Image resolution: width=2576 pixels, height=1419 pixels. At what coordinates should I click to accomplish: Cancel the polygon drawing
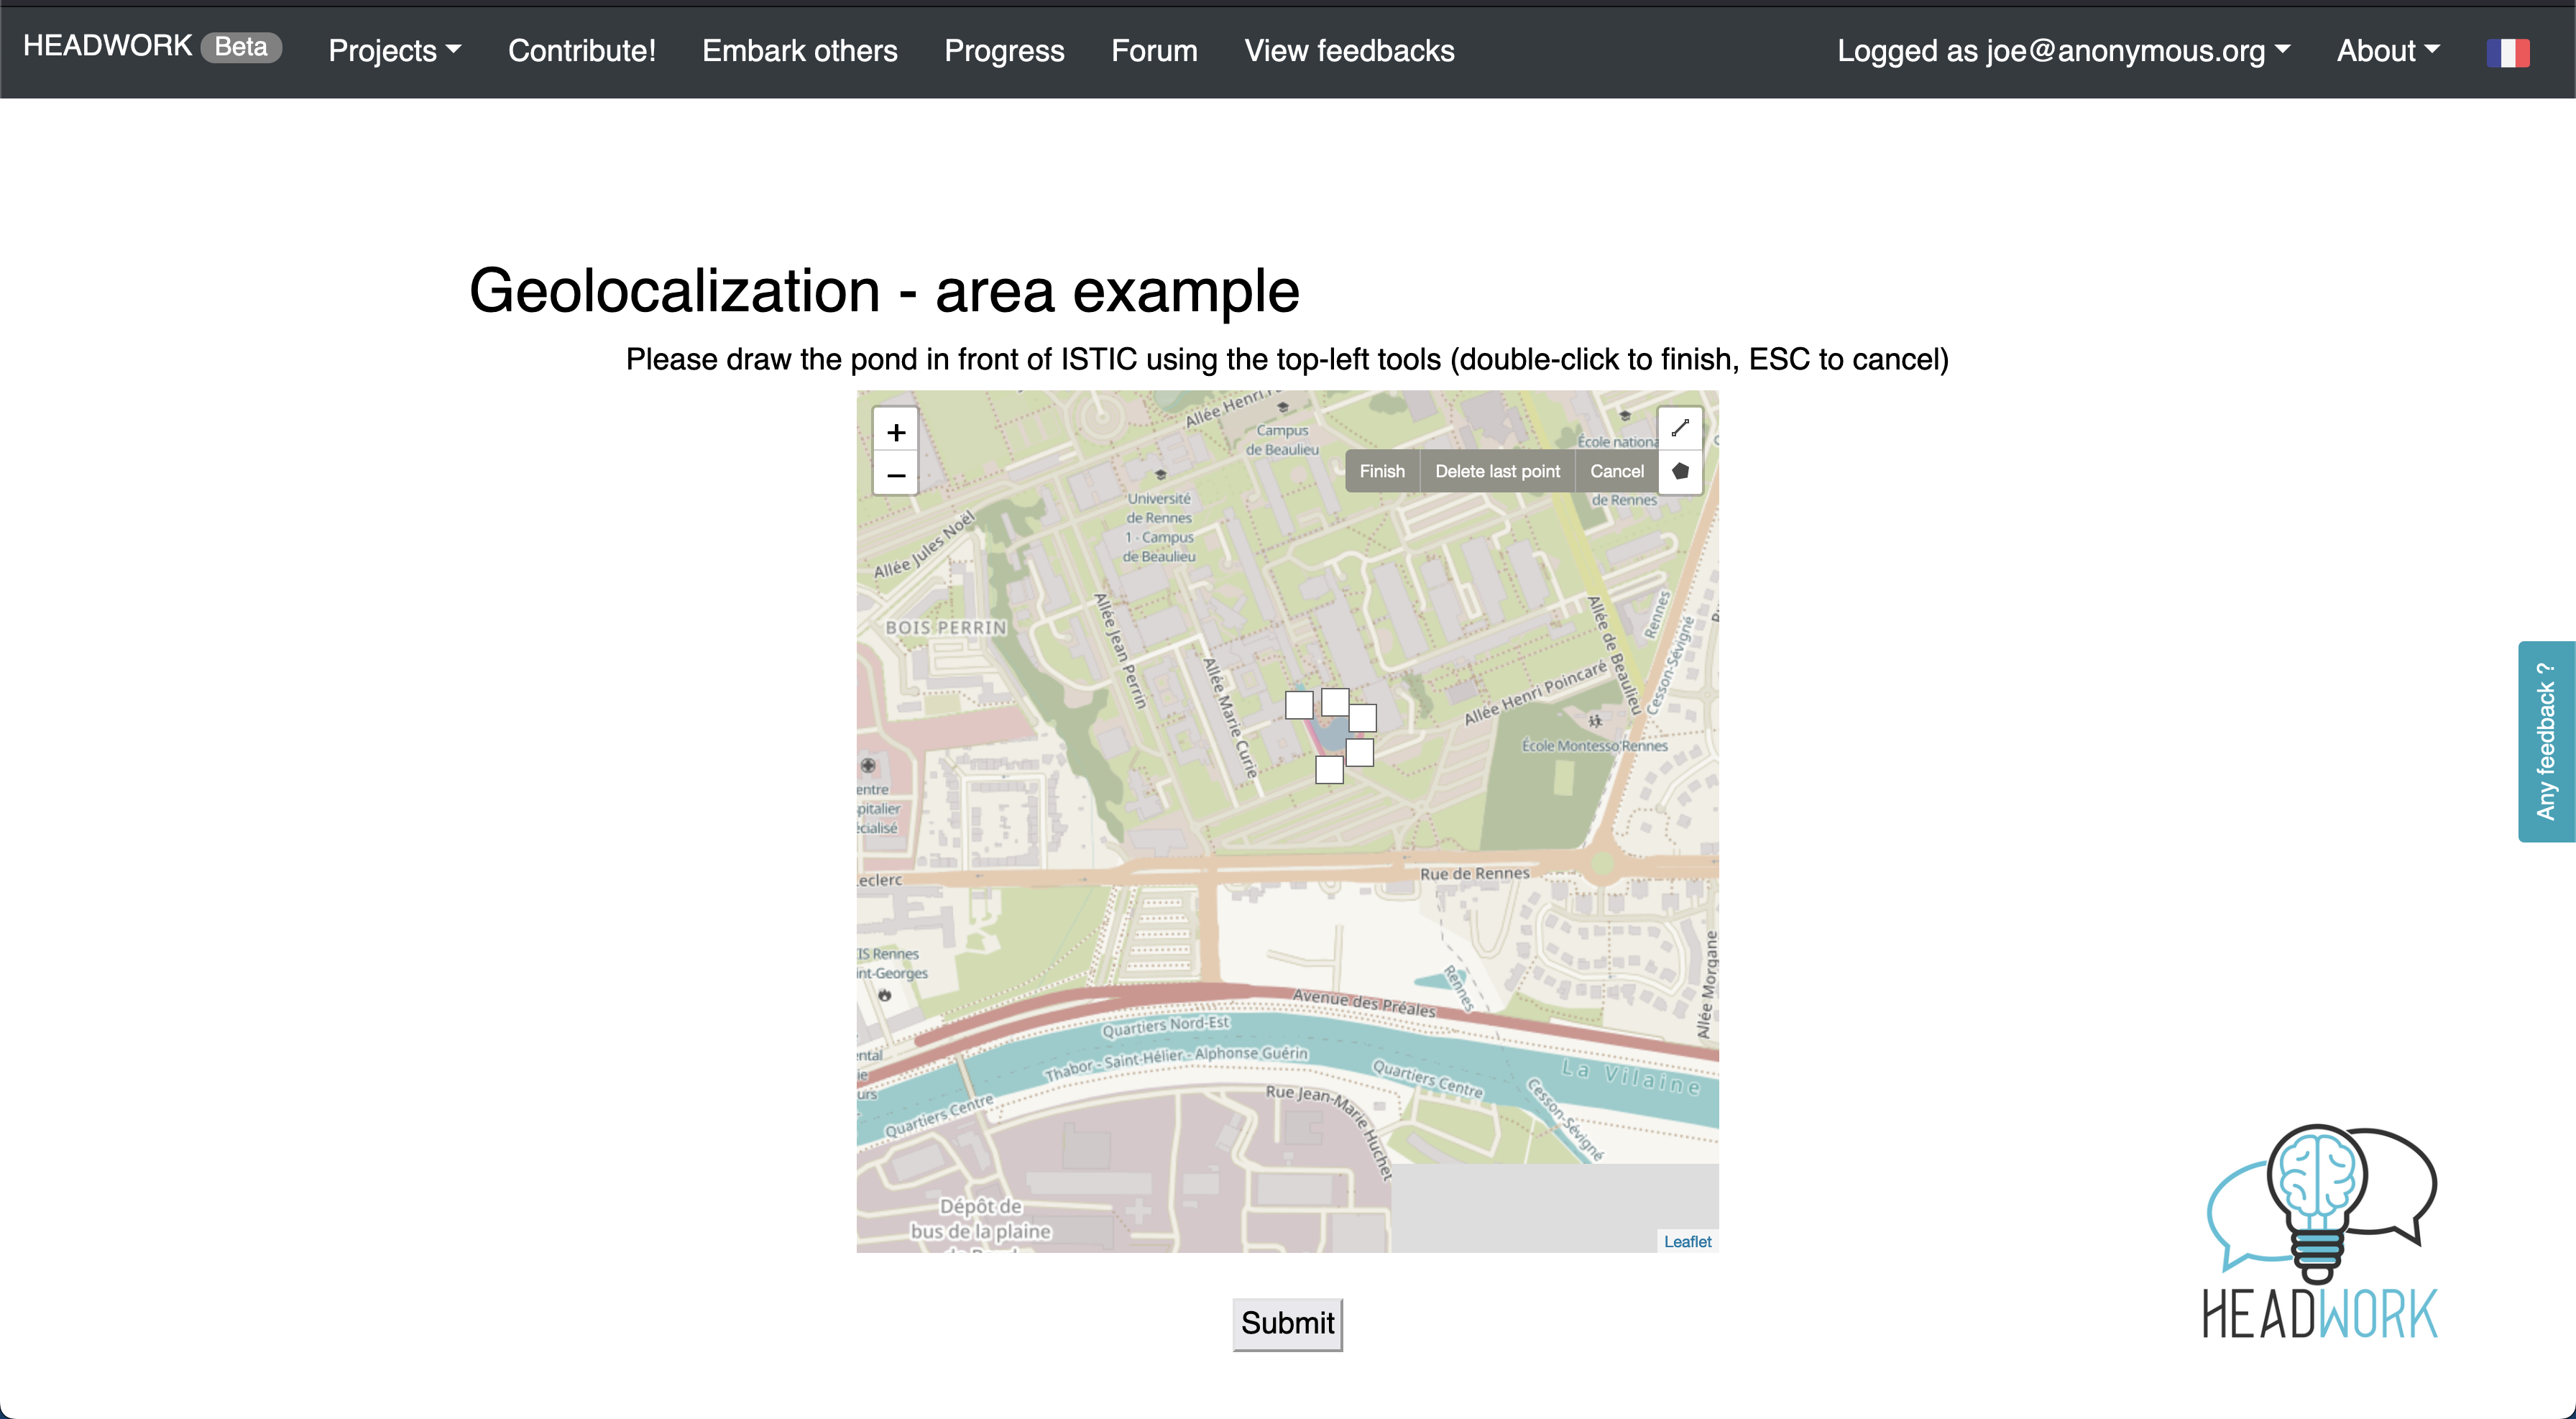click(1616, 471)
